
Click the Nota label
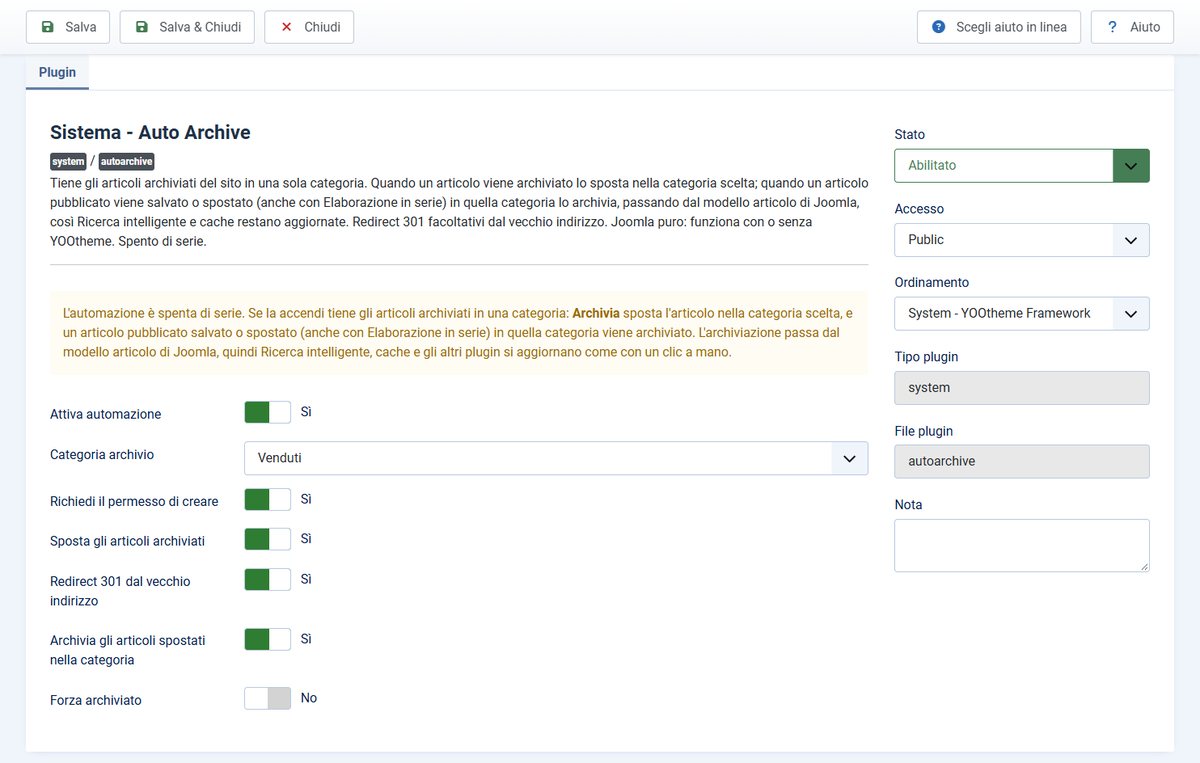pyautogui.click(x=908, y=504)
